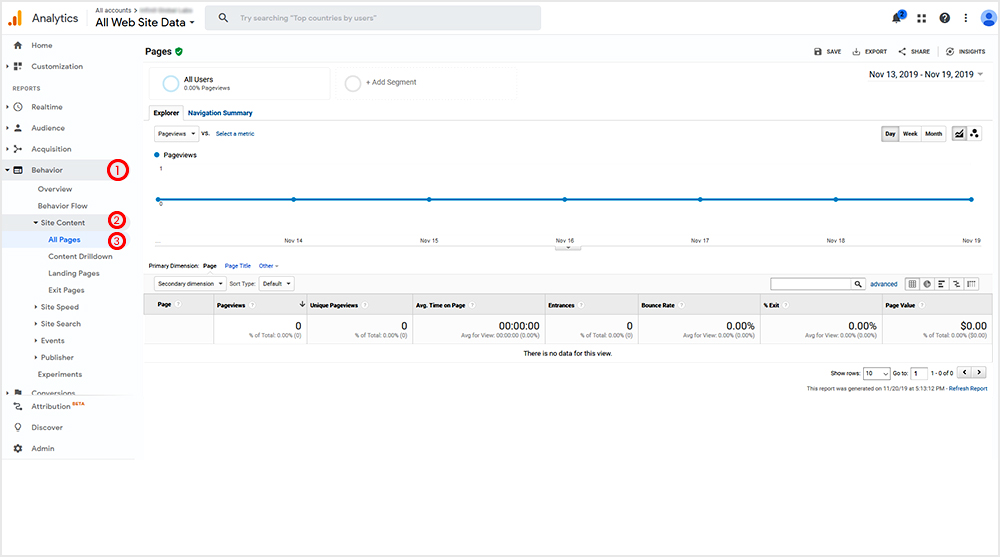The width and height of the screenshot is (1000, 557).
Task: Select the Day interval button
Action: pos(890,133)
